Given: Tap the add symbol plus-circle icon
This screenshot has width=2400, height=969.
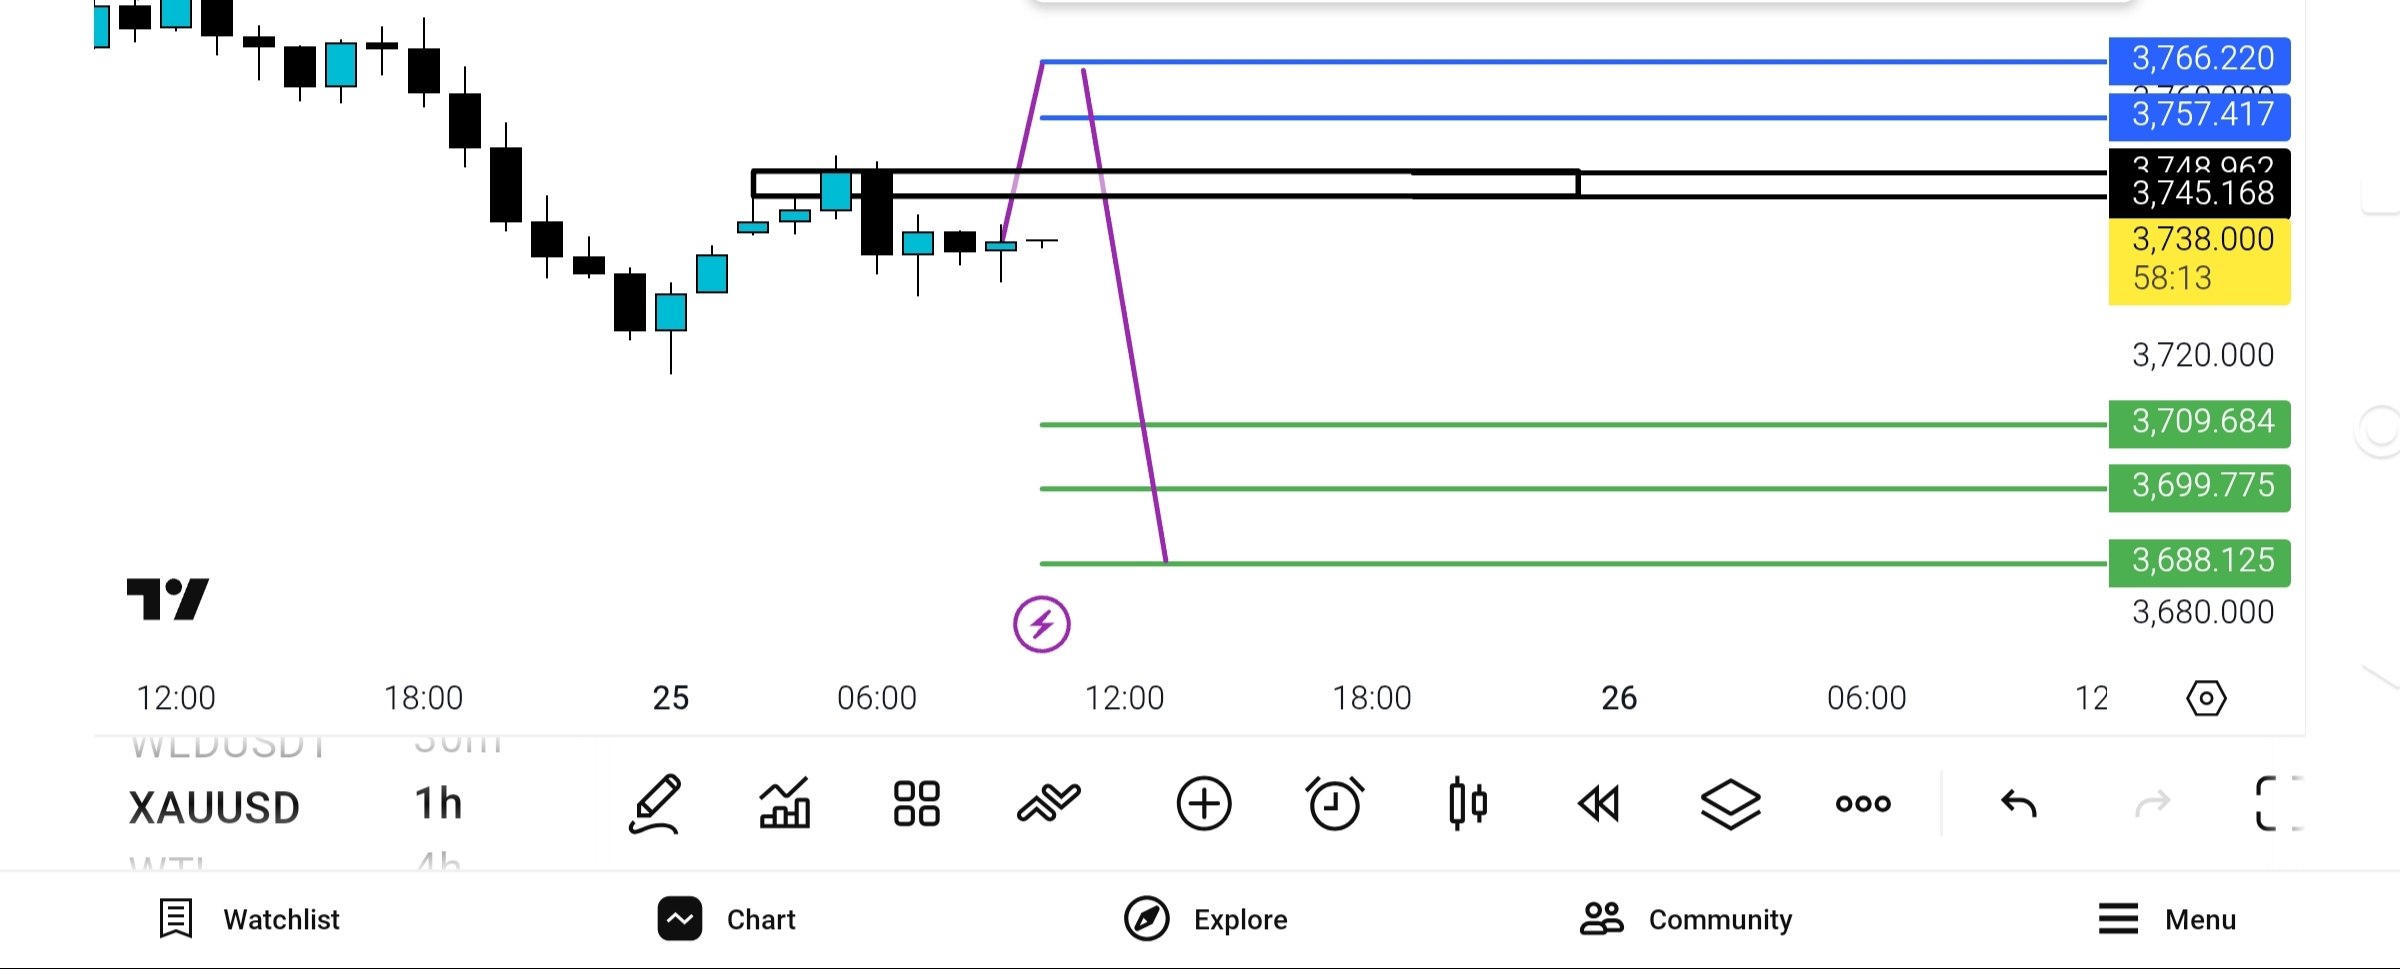Looking at the screenshot, I should click(x=1203, y=803).
